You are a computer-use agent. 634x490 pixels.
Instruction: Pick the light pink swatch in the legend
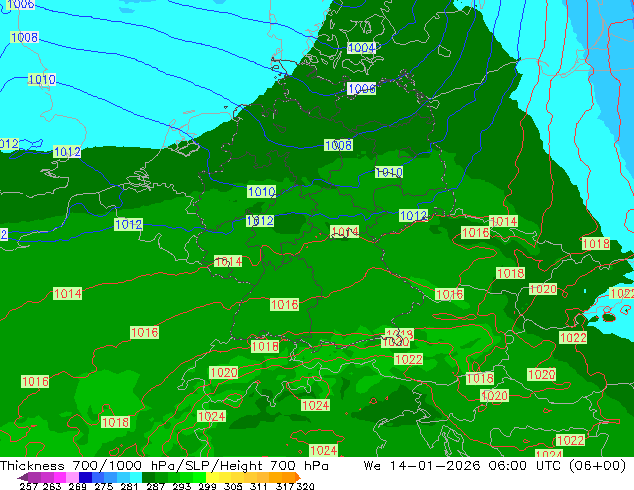click(72, 477)
